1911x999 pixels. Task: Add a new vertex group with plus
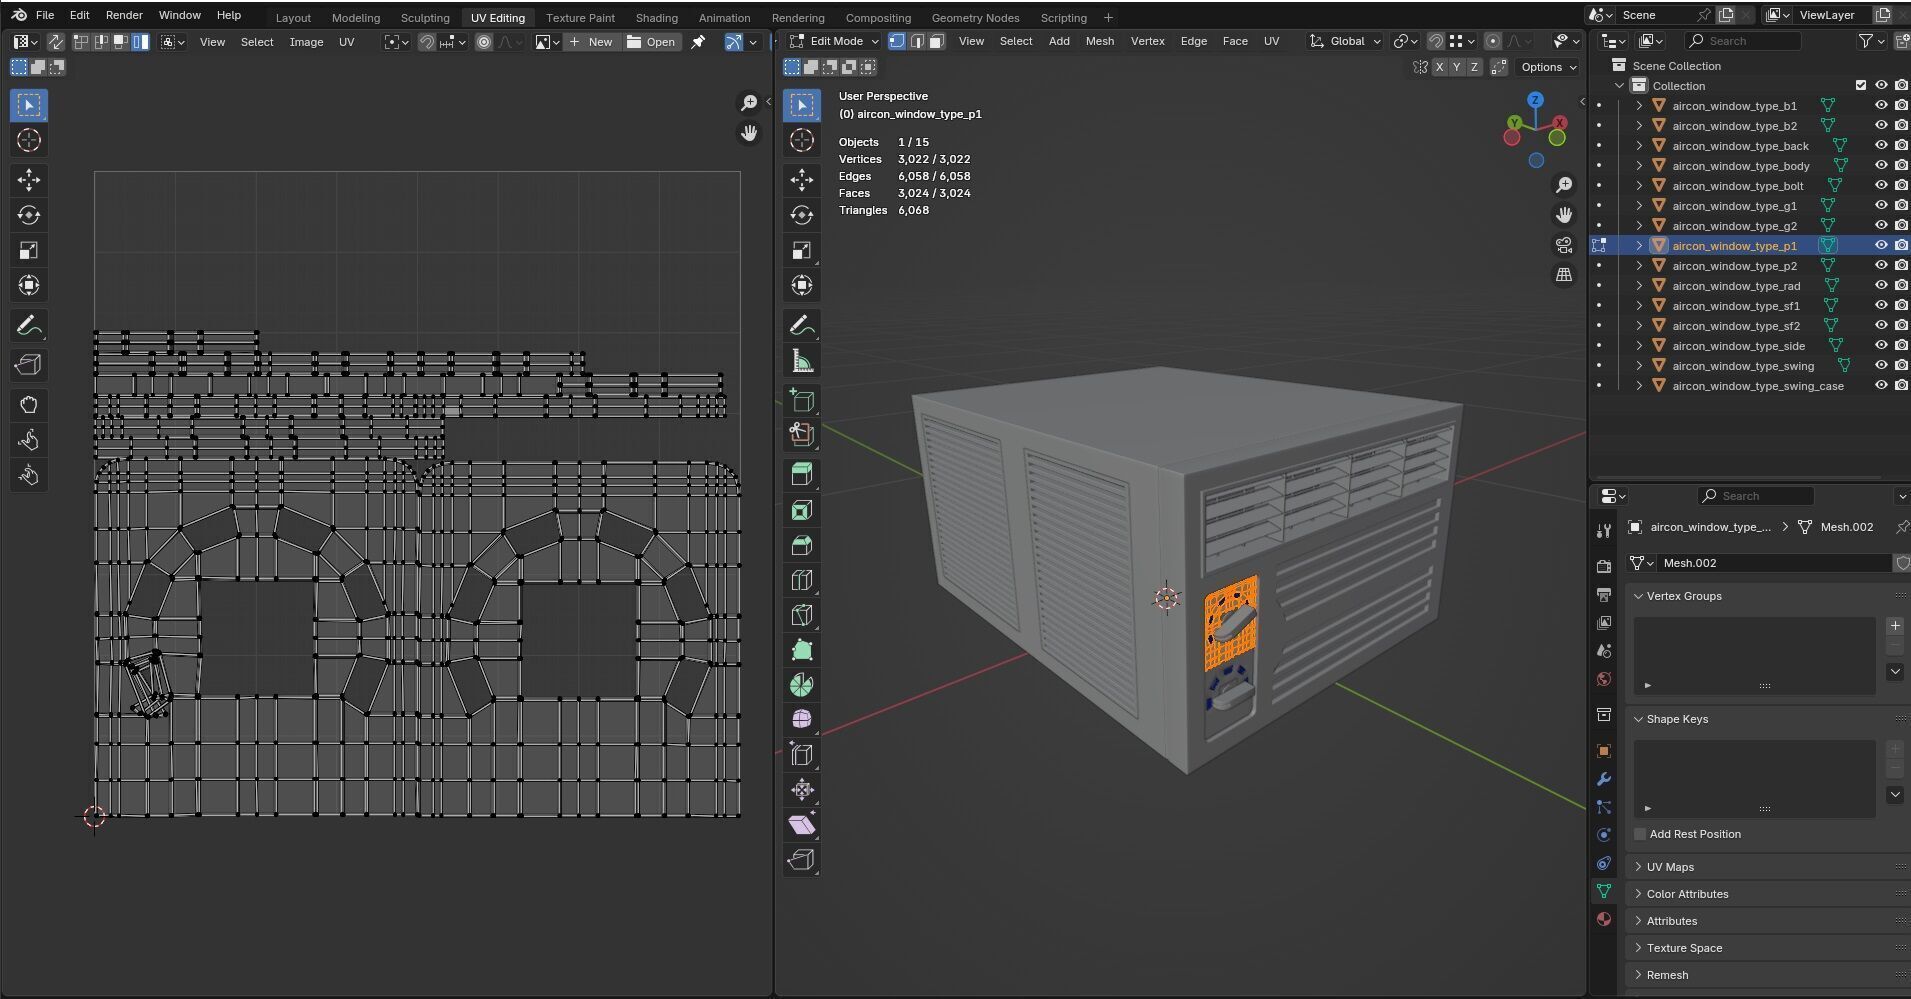point(1895,626)
